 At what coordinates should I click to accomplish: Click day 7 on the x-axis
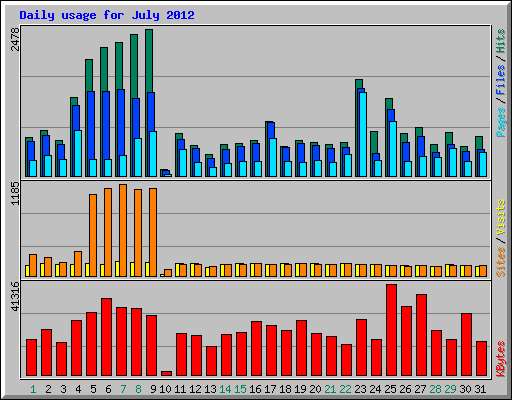point(123,389)
